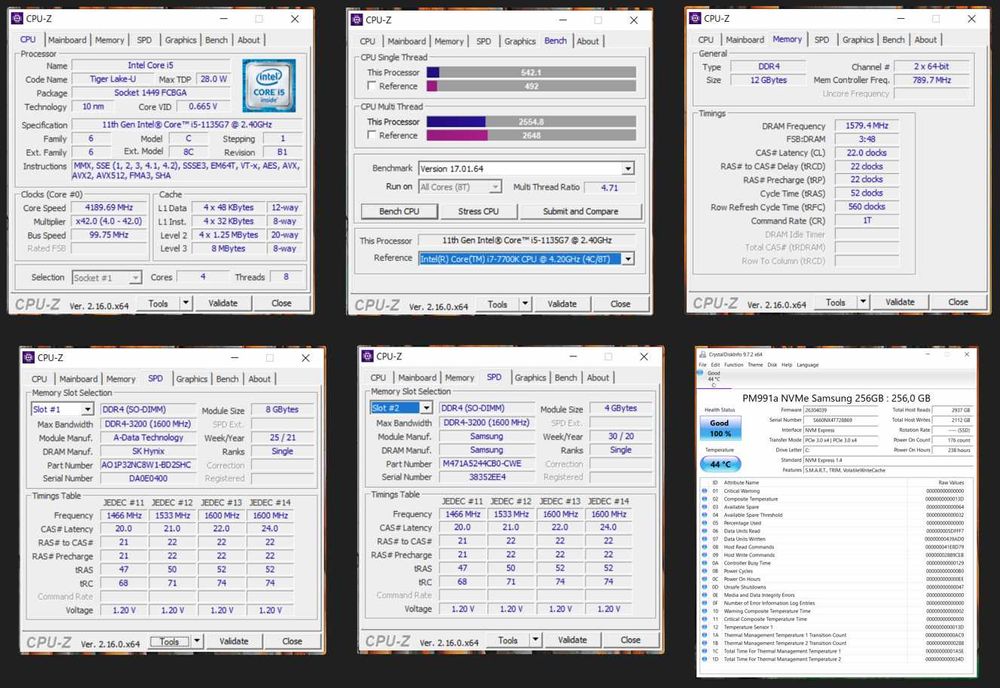
Task: Click status dot of Power Cycles row
Action: point(705,571)
